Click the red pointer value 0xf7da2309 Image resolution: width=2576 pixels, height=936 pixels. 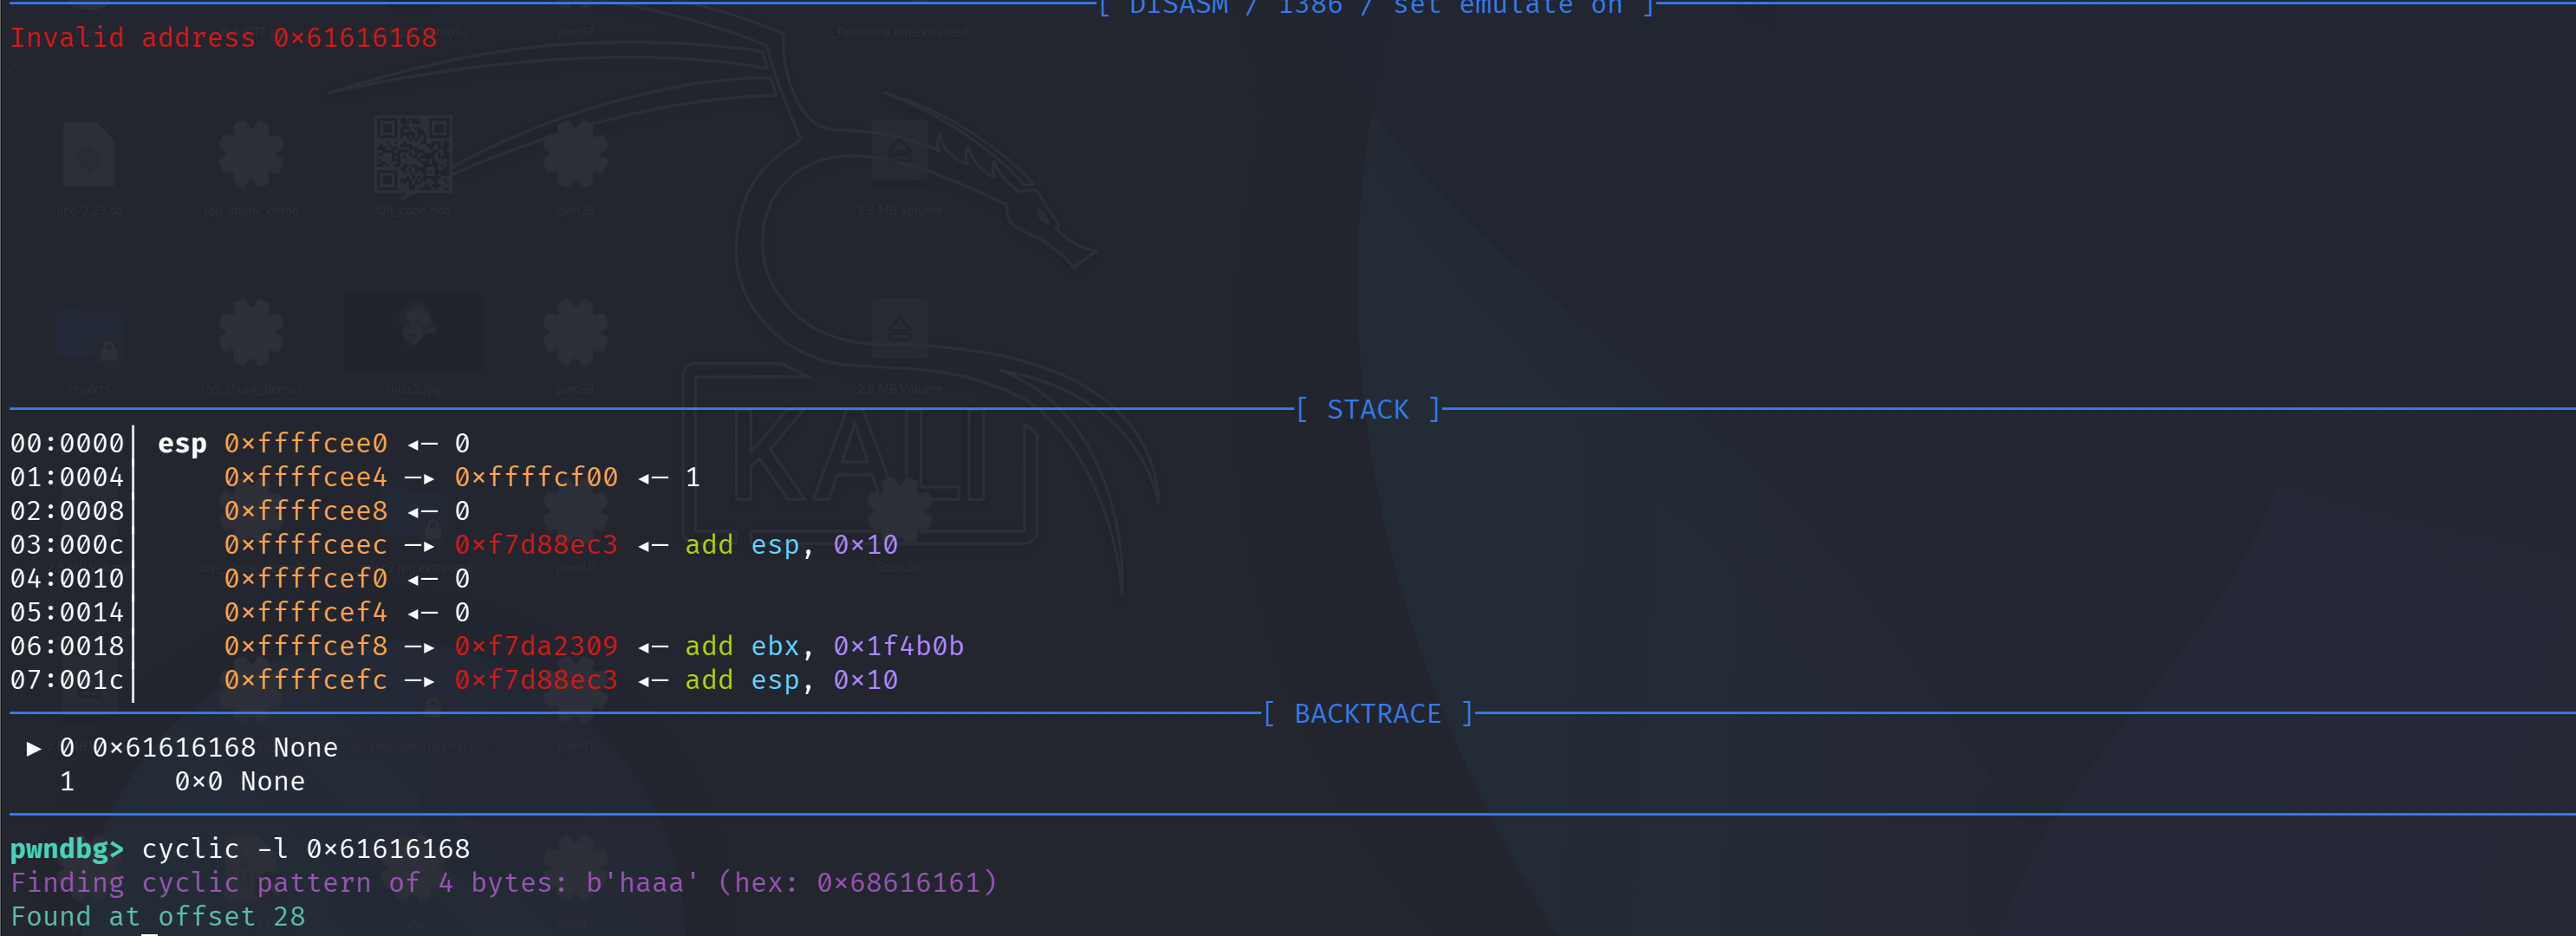536,646
